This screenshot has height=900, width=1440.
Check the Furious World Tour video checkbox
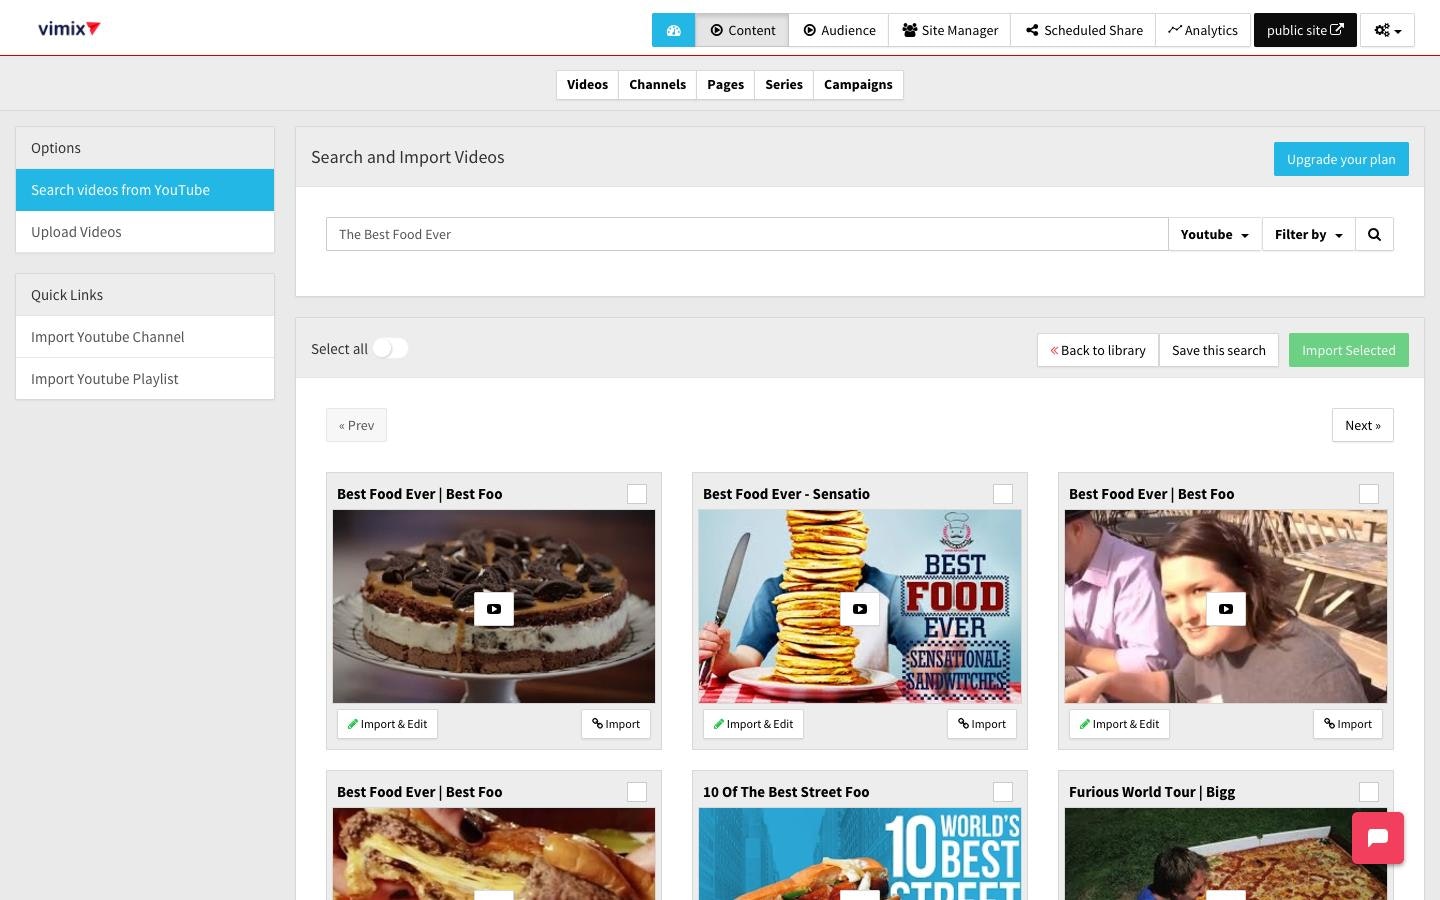click(x=1369, y=792)
